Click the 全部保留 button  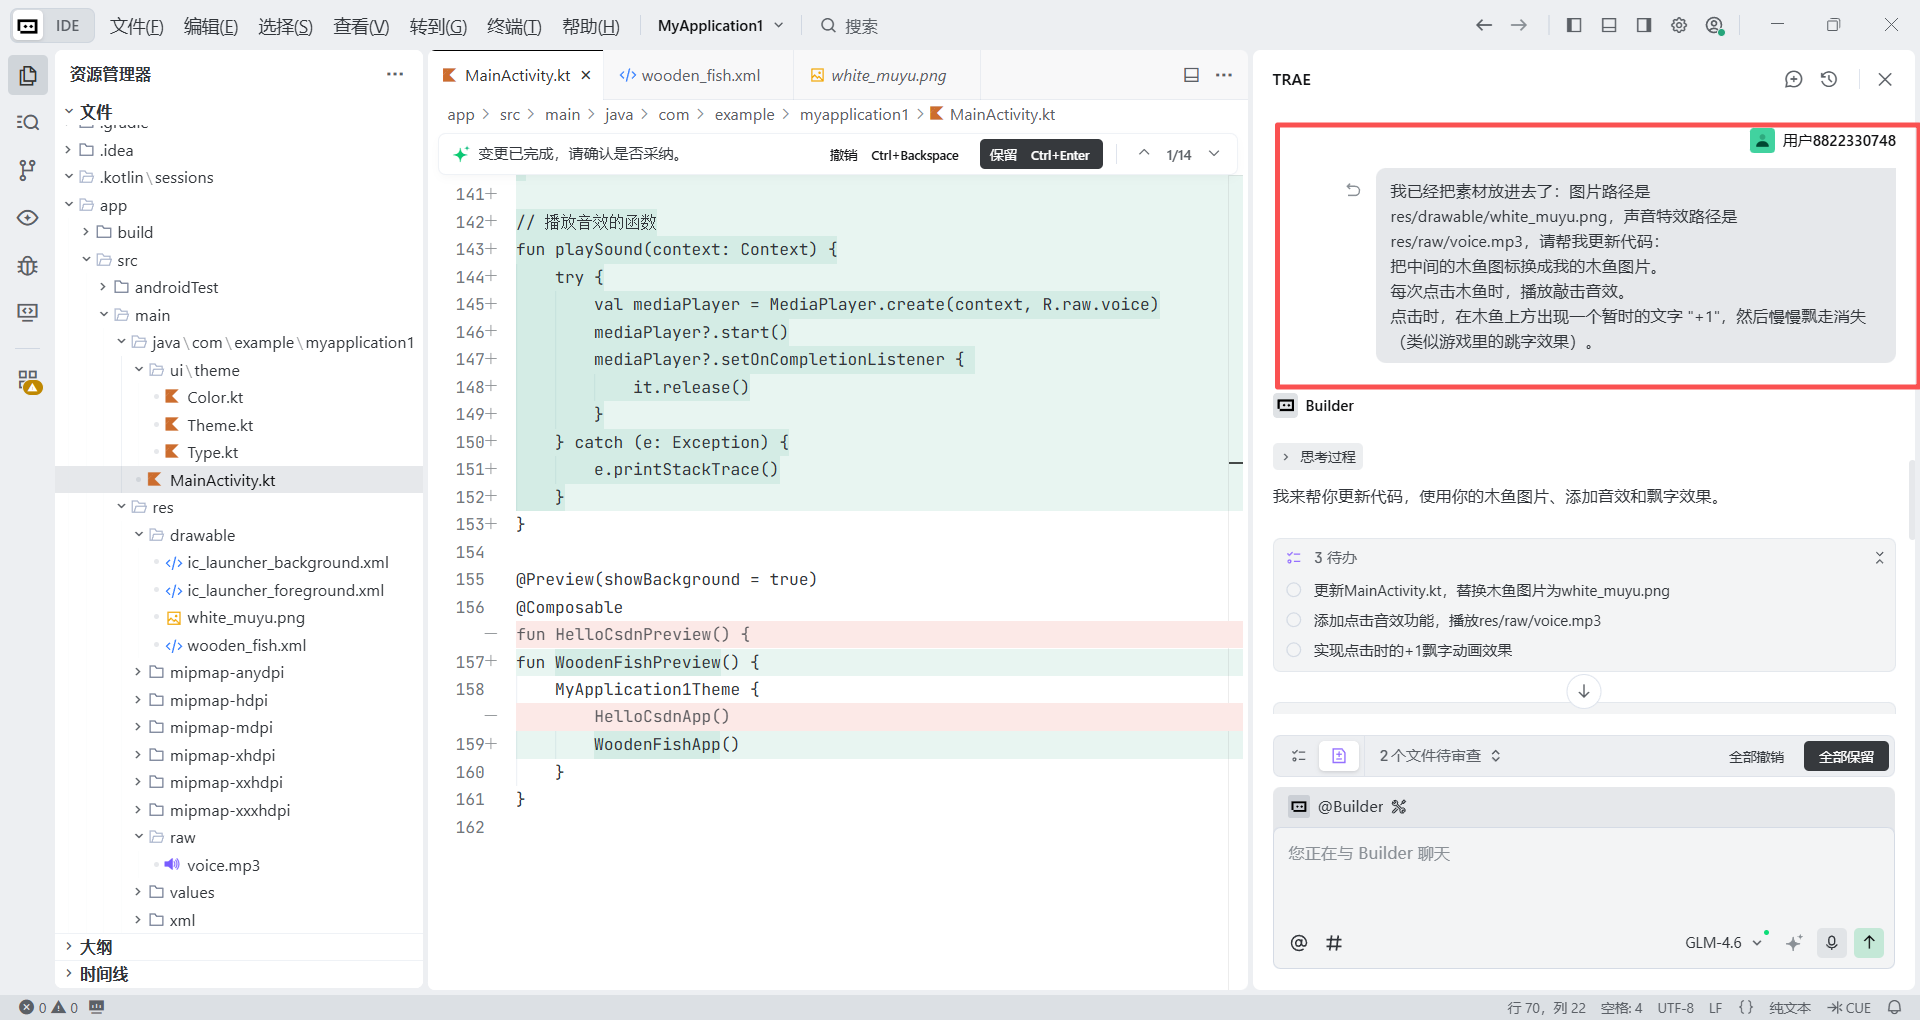click(1845, 756)
